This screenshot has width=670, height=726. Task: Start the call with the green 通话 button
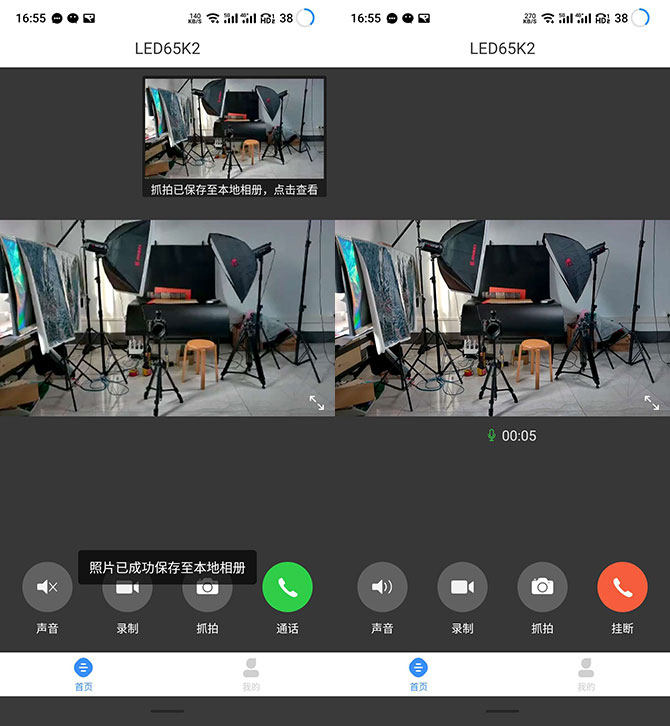click(x=287, y=587)
